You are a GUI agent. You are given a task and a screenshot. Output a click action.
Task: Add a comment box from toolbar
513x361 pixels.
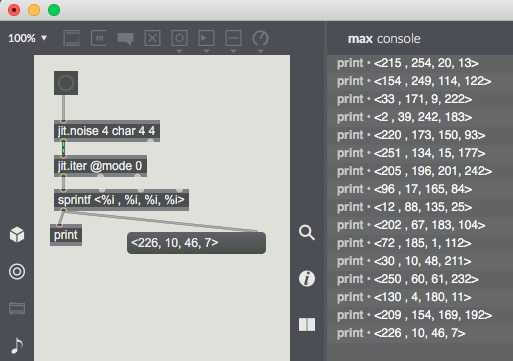tap(126, 39)
